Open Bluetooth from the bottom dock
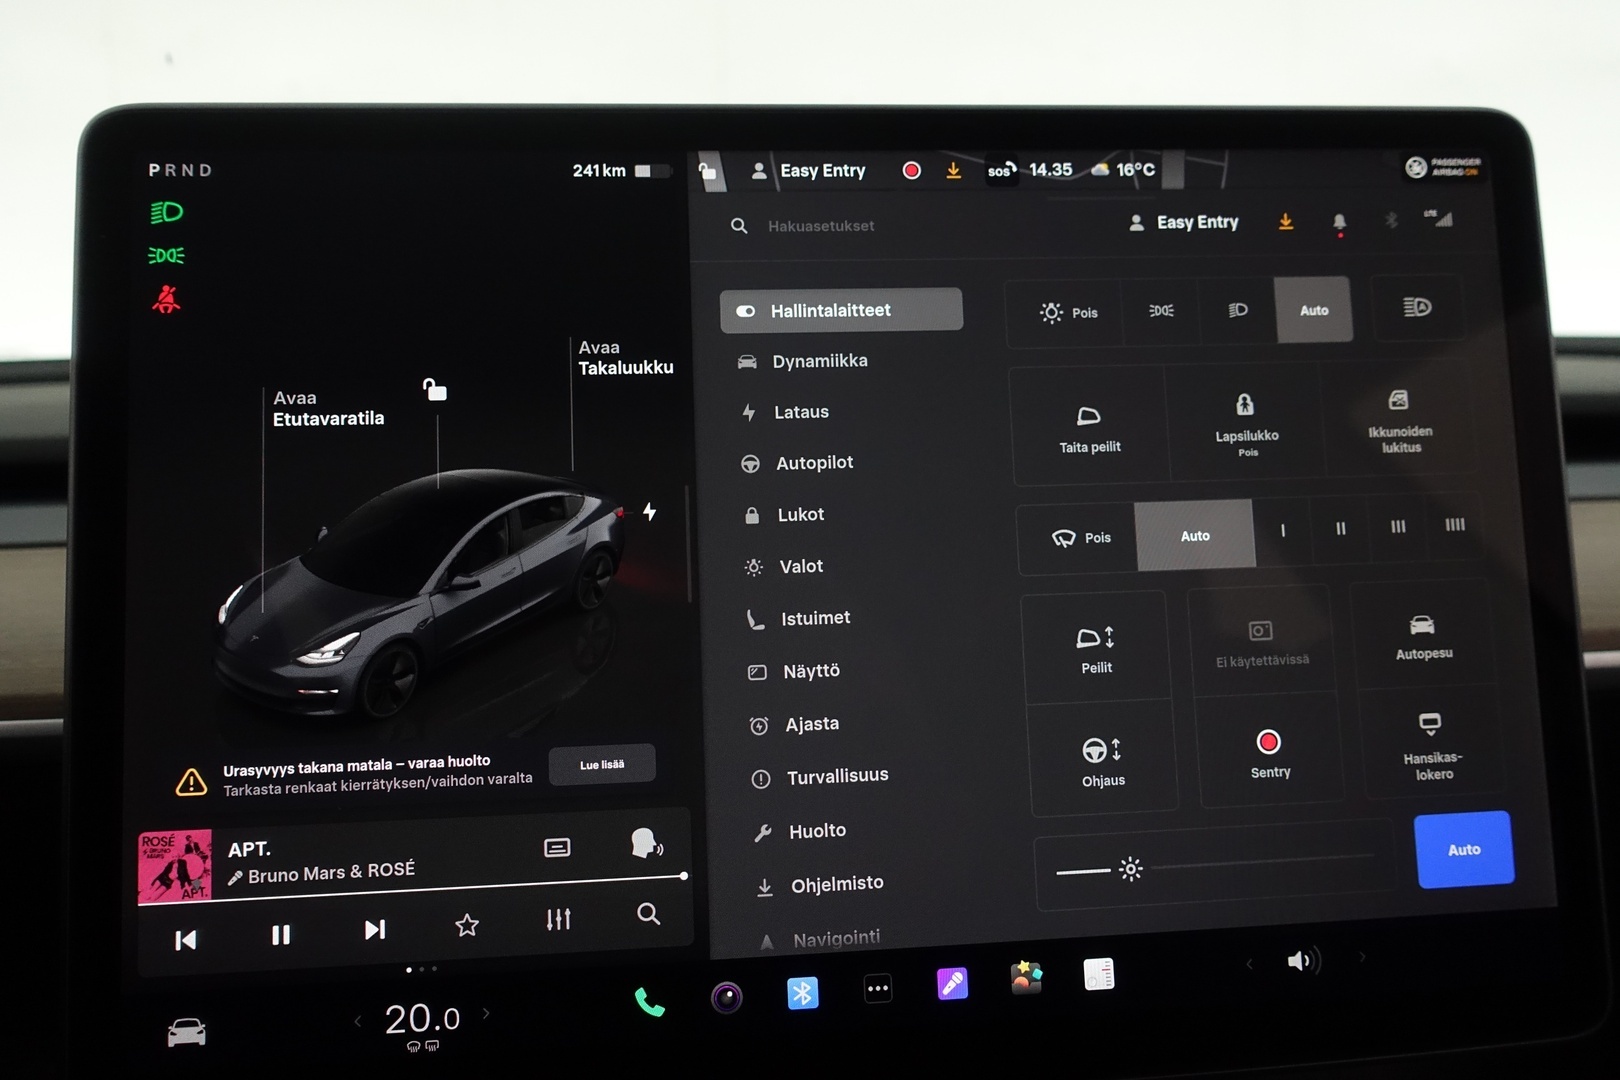This screenshot has width=1620, height=1080. [x=801, y=992]
